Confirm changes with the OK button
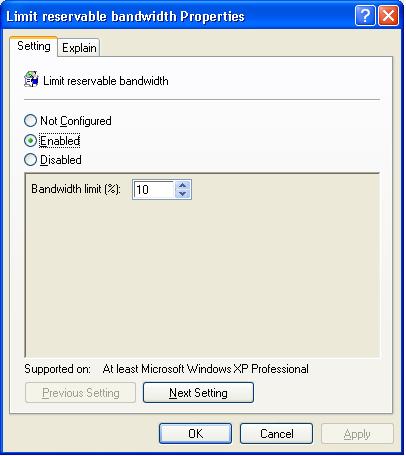Image resolution: width=406 pixels, height=456 pixels. (x=195, y=434)
